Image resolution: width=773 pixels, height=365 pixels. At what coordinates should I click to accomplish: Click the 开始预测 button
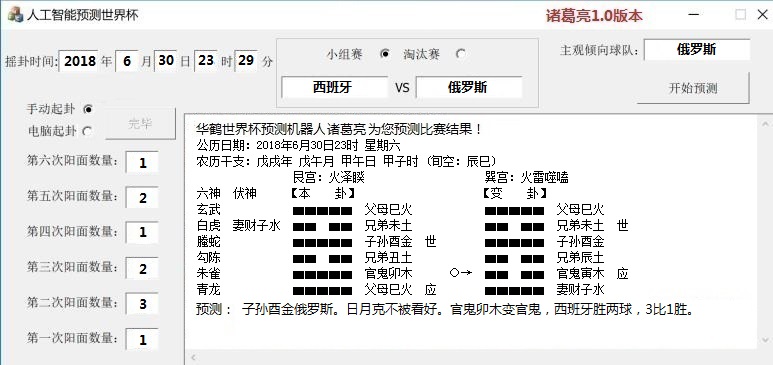[693, 88]
